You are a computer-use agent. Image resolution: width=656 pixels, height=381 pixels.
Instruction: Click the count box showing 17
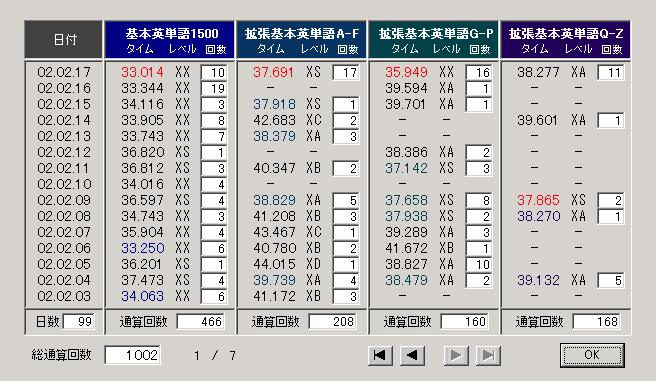pos(346,72)
